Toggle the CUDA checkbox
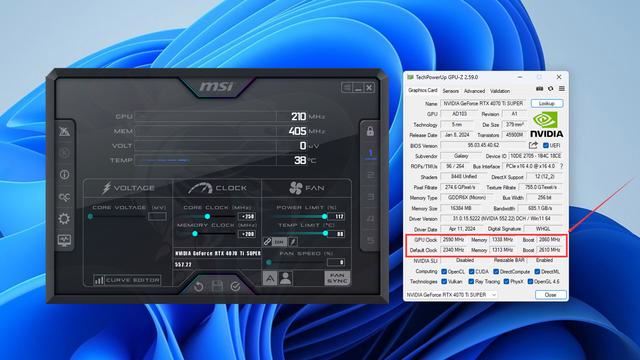The image size is (640, 360). (471, 271)
